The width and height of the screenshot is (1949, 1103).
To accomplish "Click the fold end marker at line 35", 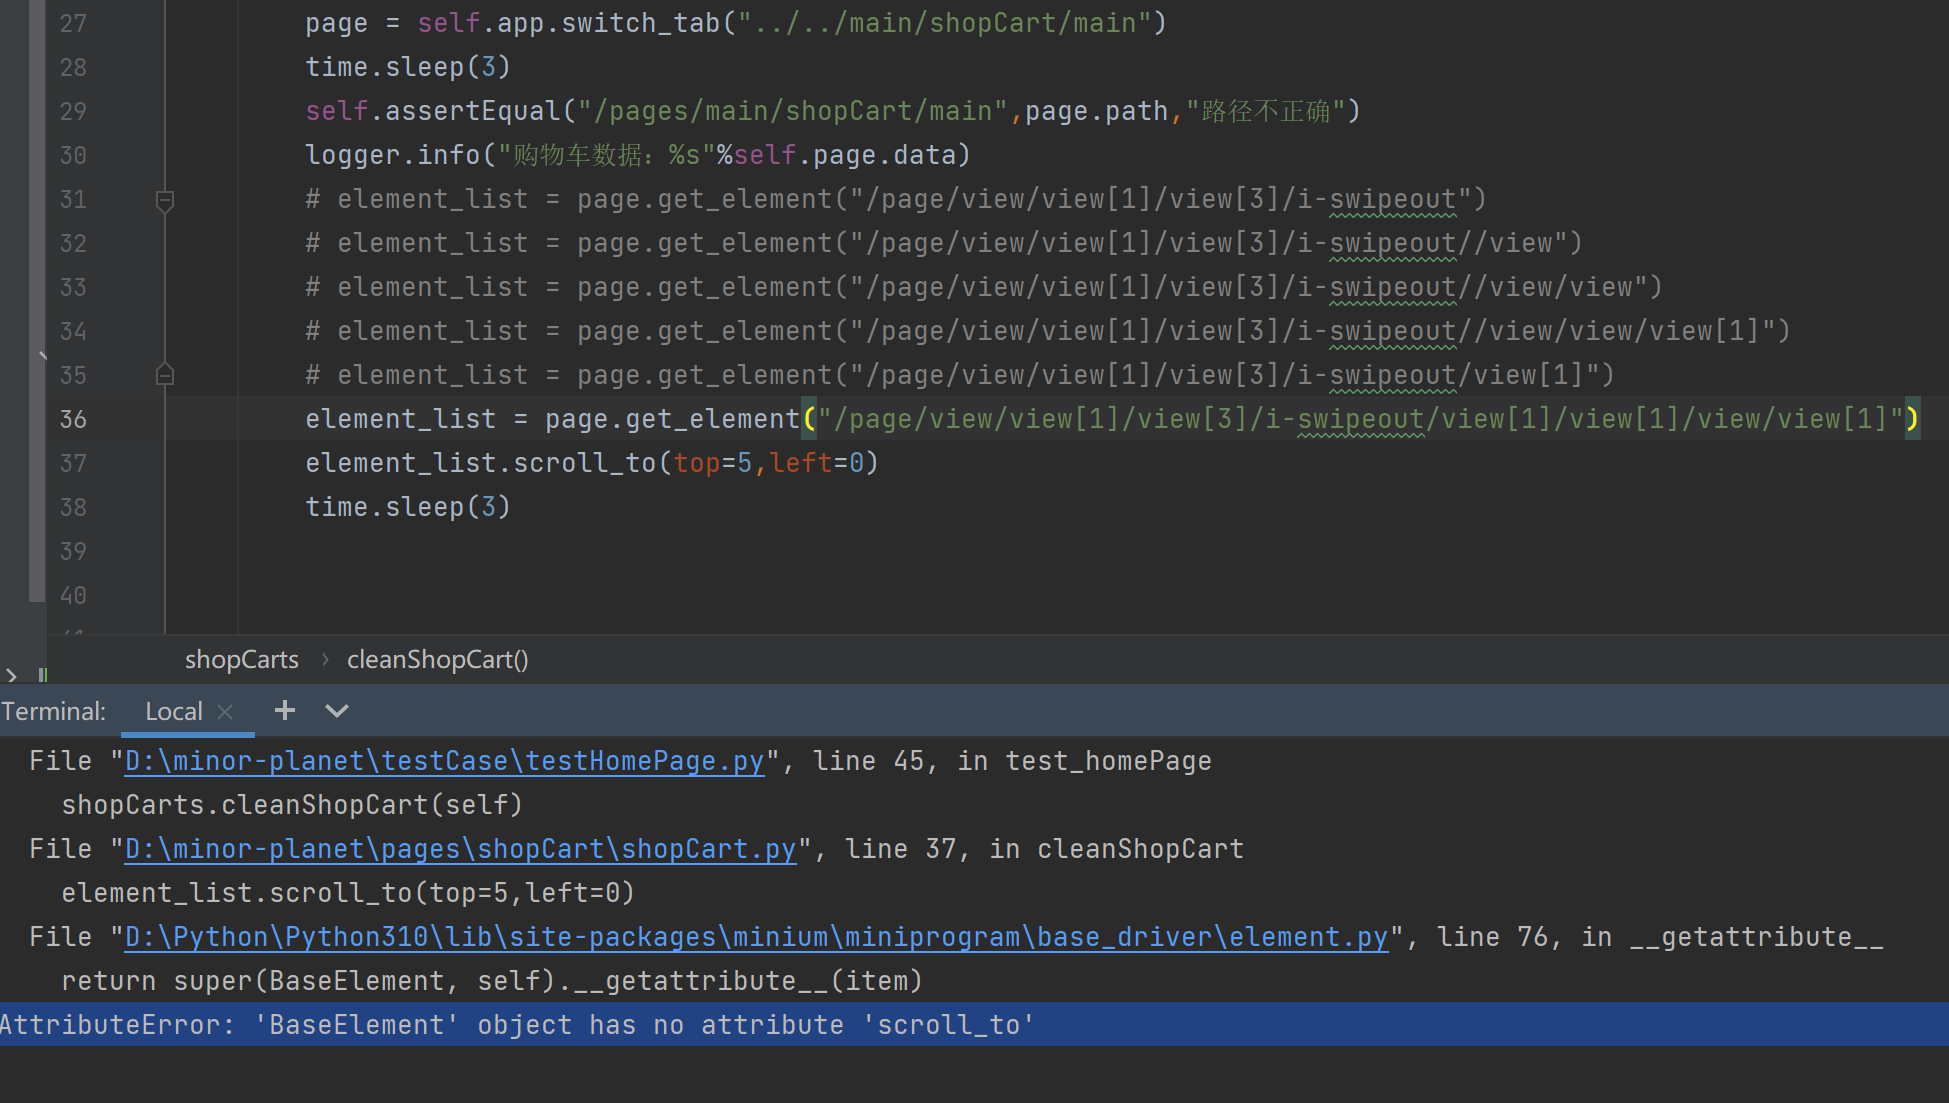I will coord(165,375).
